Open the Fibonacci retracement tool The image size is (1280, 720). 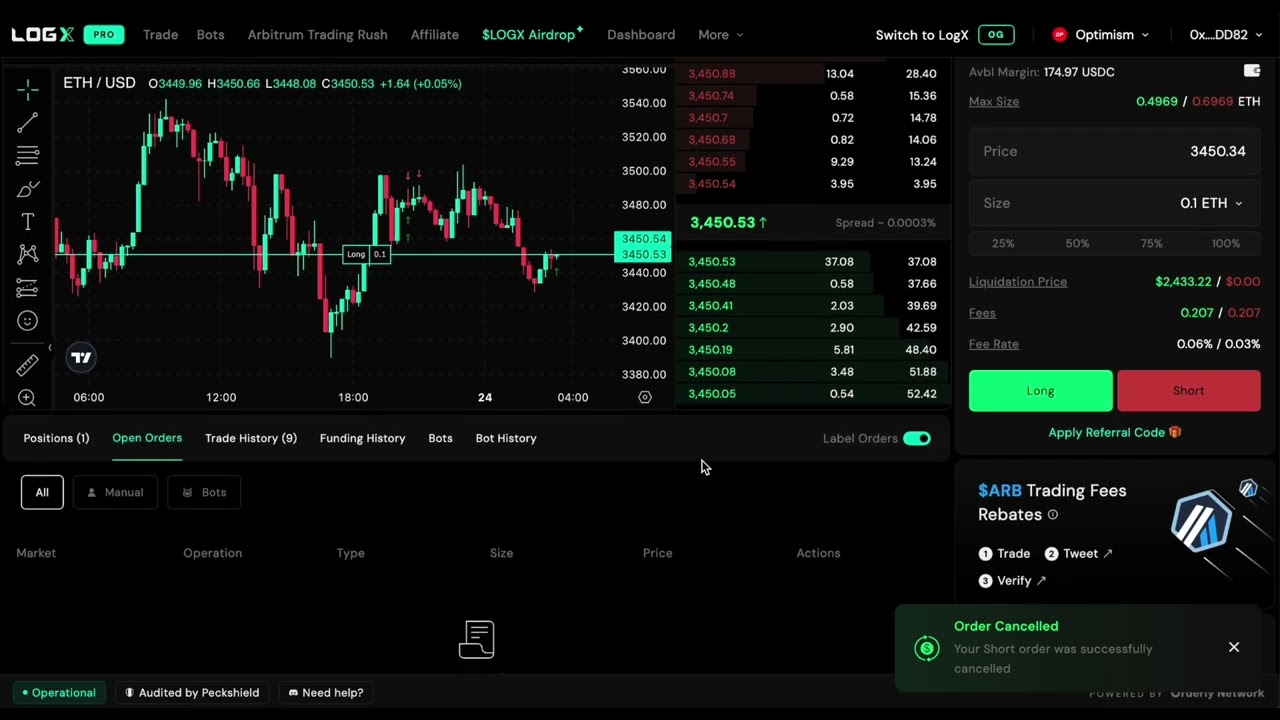point(27,156)
